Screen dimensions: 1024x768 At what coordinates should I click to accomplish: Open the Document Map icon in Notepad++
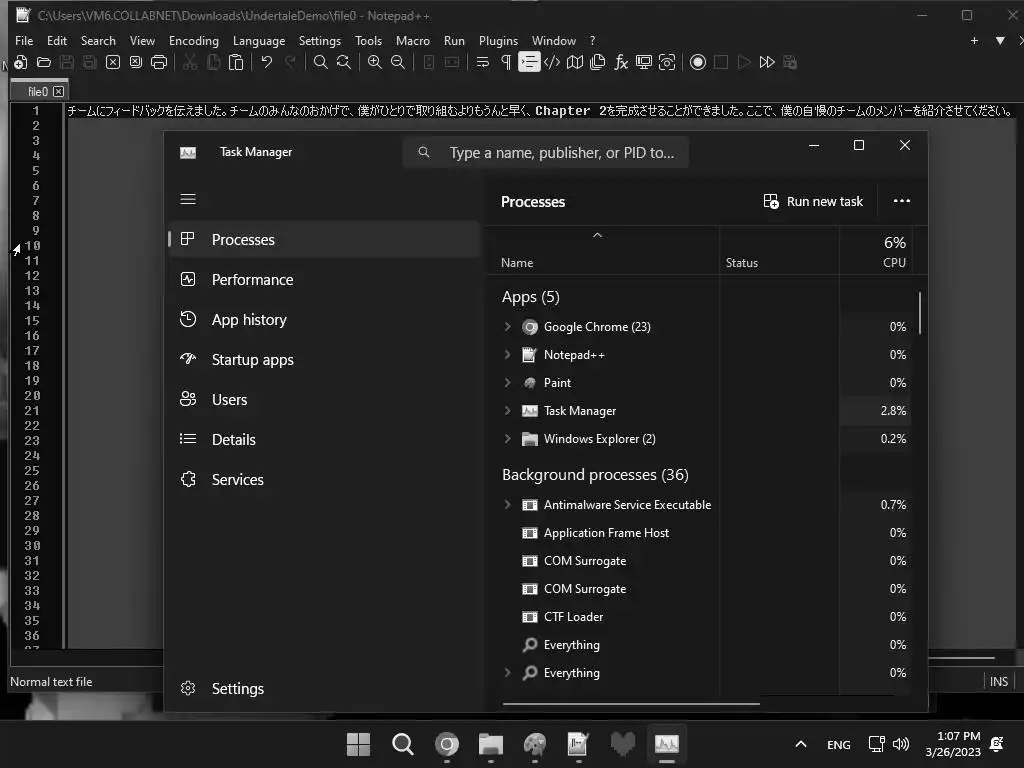point(575,62)
